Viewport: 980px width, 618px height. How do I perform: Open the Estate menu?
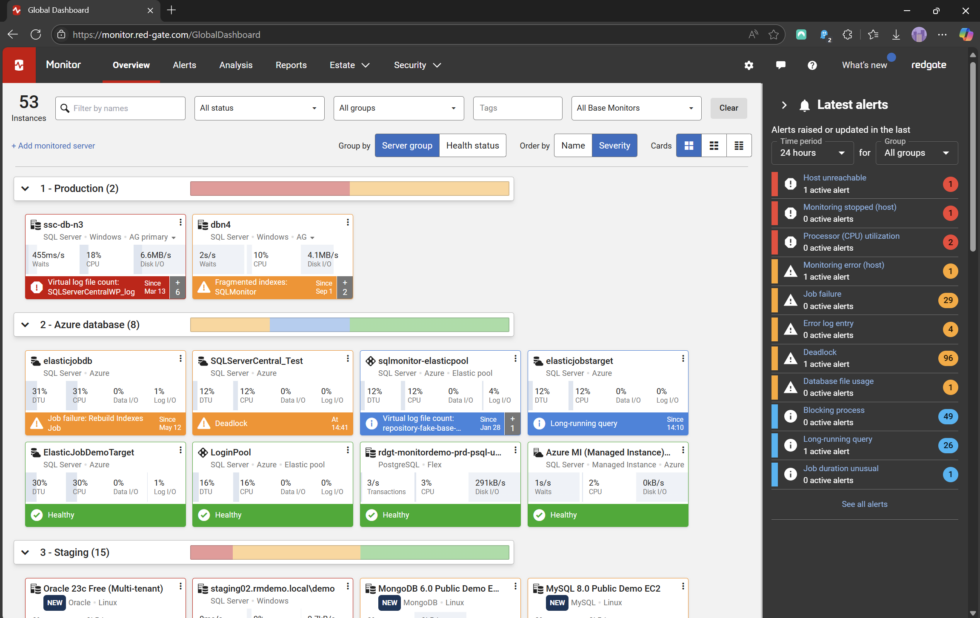tap(349, 65)
